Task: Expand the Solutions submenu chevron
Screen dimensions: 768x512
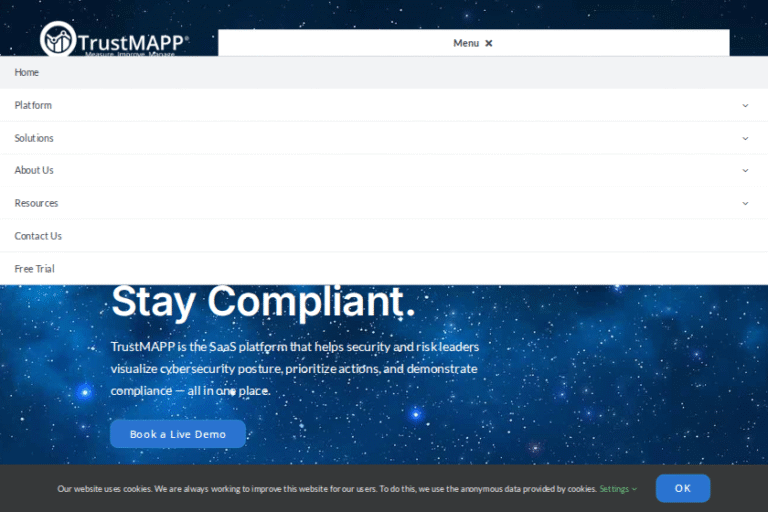Action: 745,138
